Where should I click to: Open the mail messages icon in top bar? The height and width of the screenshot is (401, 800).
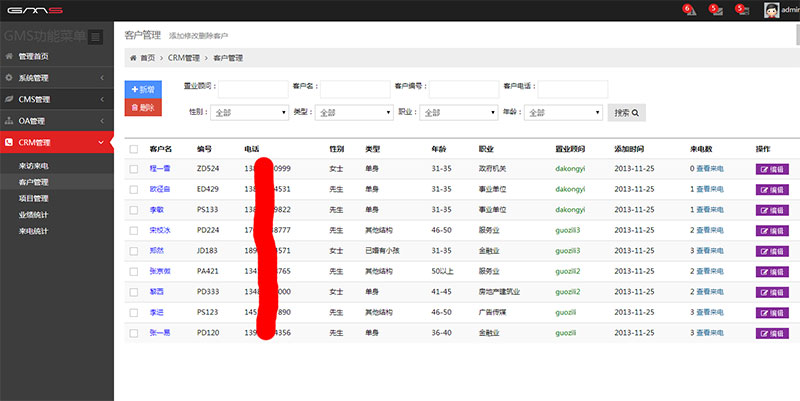point(715,10)
